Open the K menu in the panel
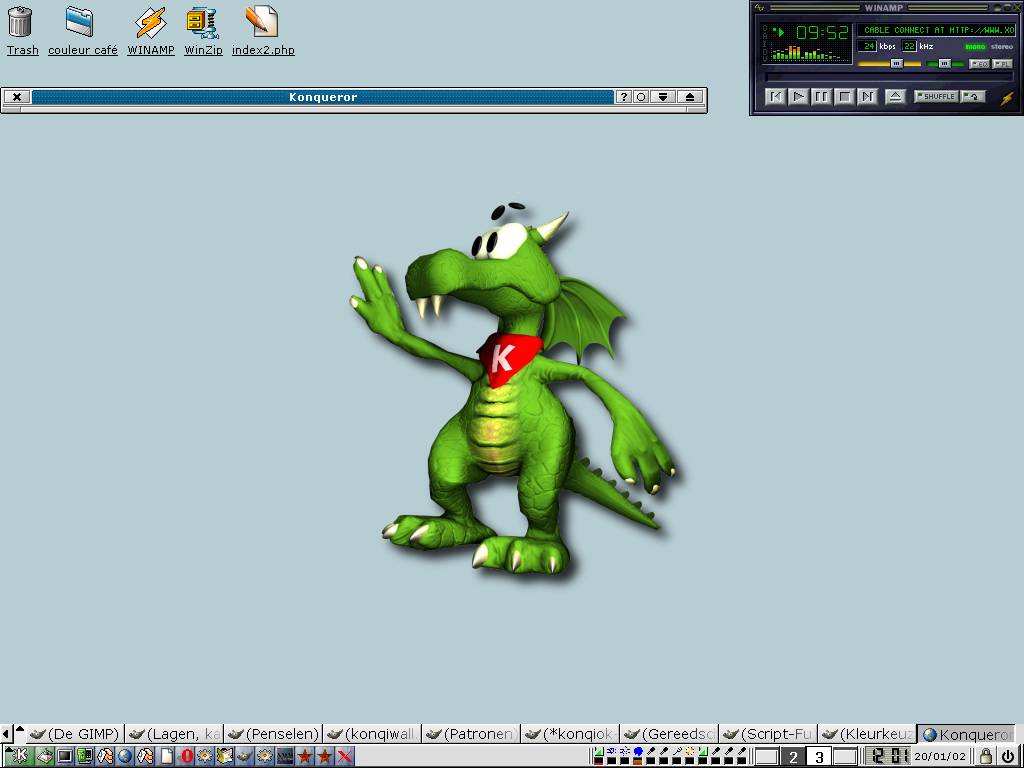The image size is (1024, 768). [x=20, y=756]
